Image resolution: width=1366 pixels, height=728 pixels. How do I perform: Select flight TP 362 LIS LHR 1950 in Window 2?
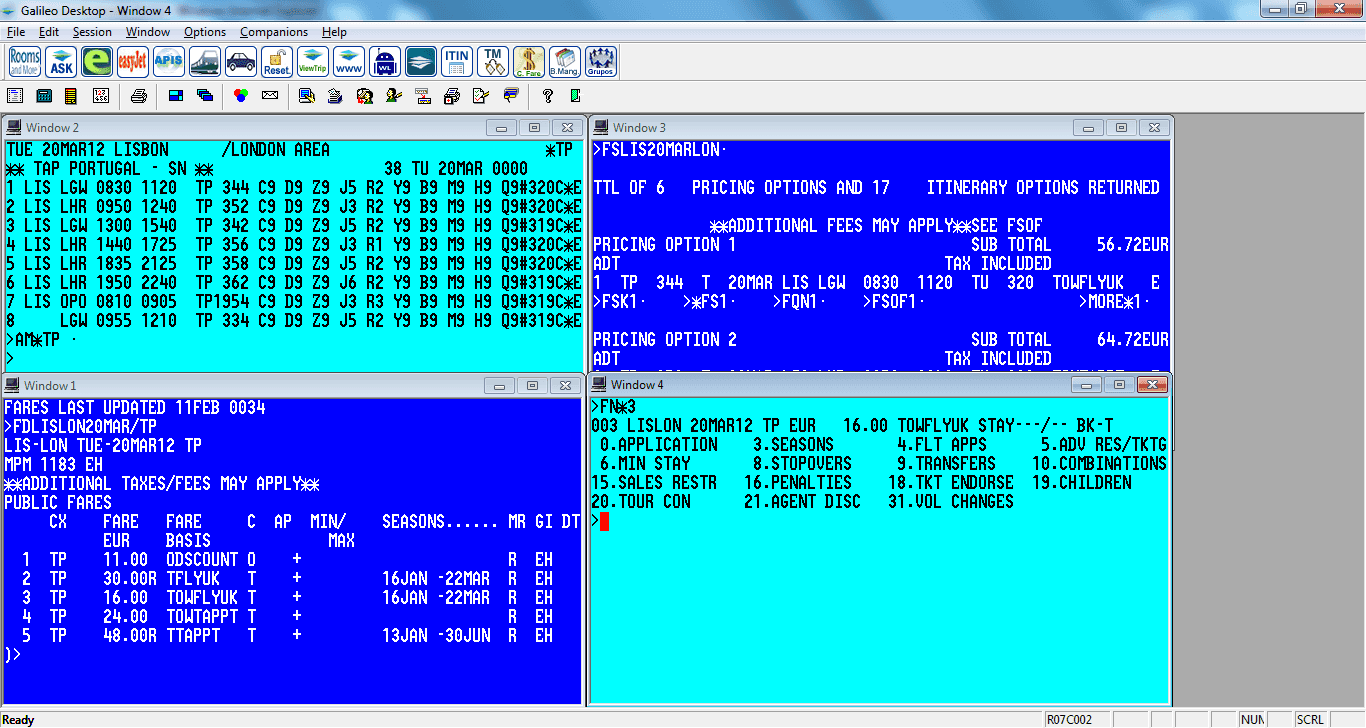point(293,282)
